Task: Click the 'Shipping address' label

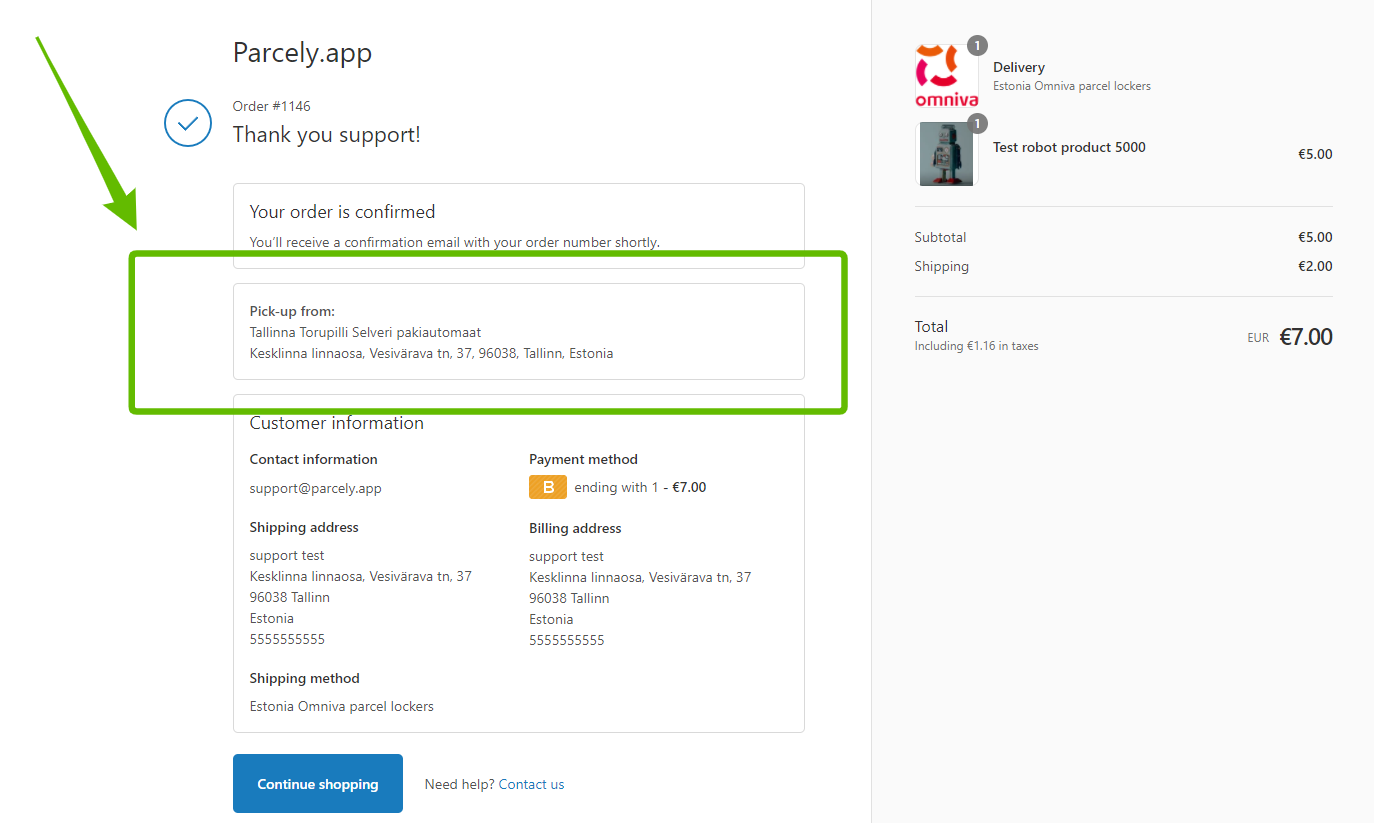Action: [x=304, y=527]
